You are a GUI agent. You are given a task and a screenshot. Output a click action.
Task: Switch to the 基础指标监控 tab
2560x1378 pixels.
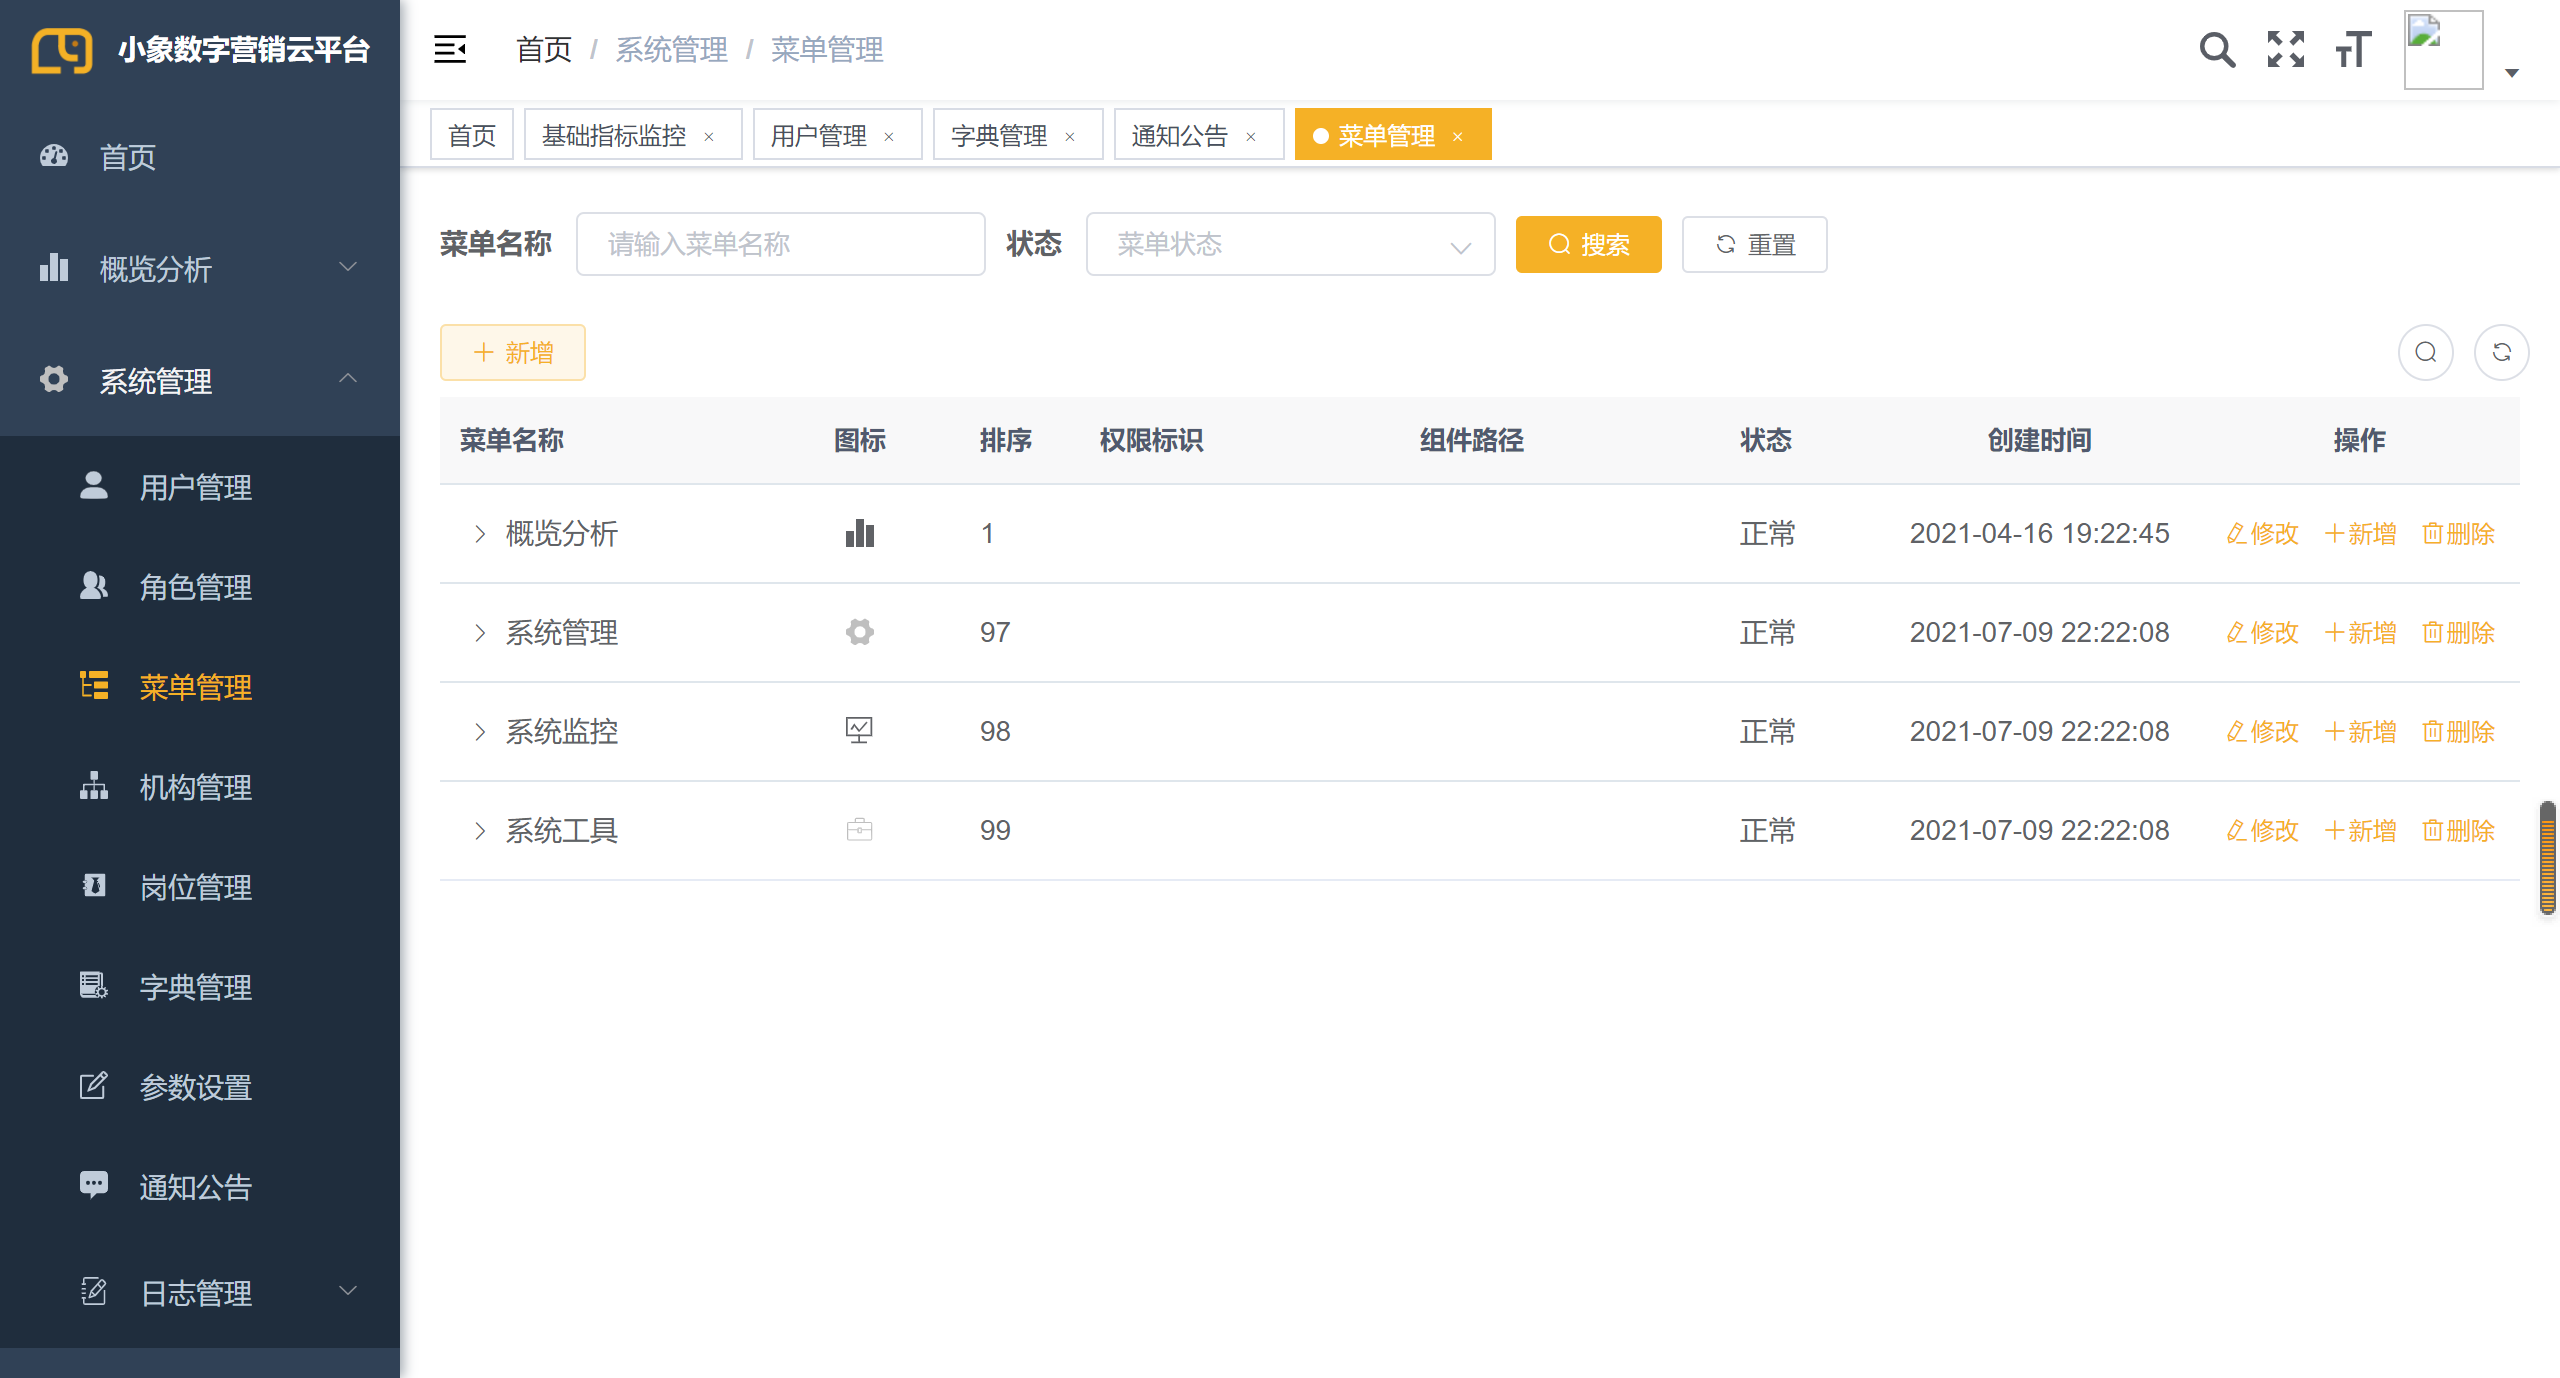pos(614,135)
